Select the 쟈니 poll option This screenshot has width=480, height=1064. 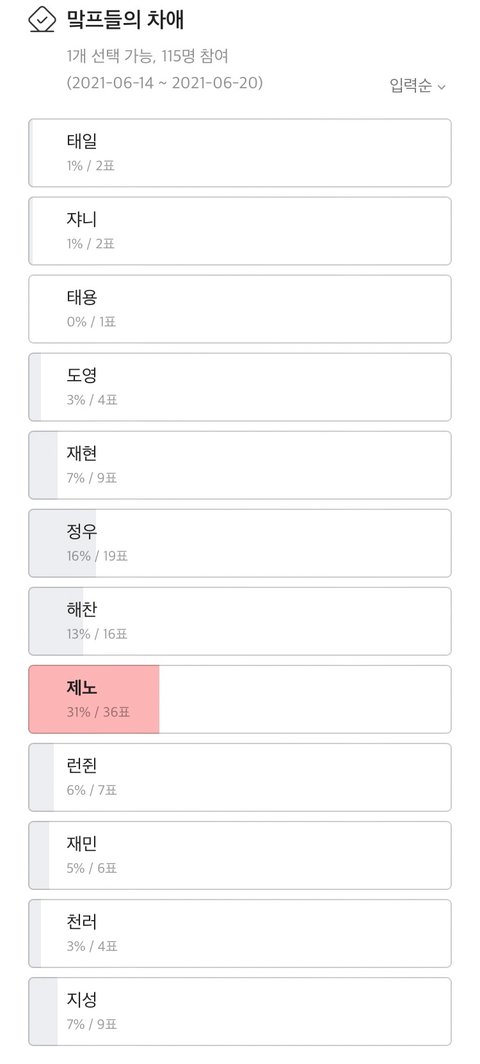point(240,231)
